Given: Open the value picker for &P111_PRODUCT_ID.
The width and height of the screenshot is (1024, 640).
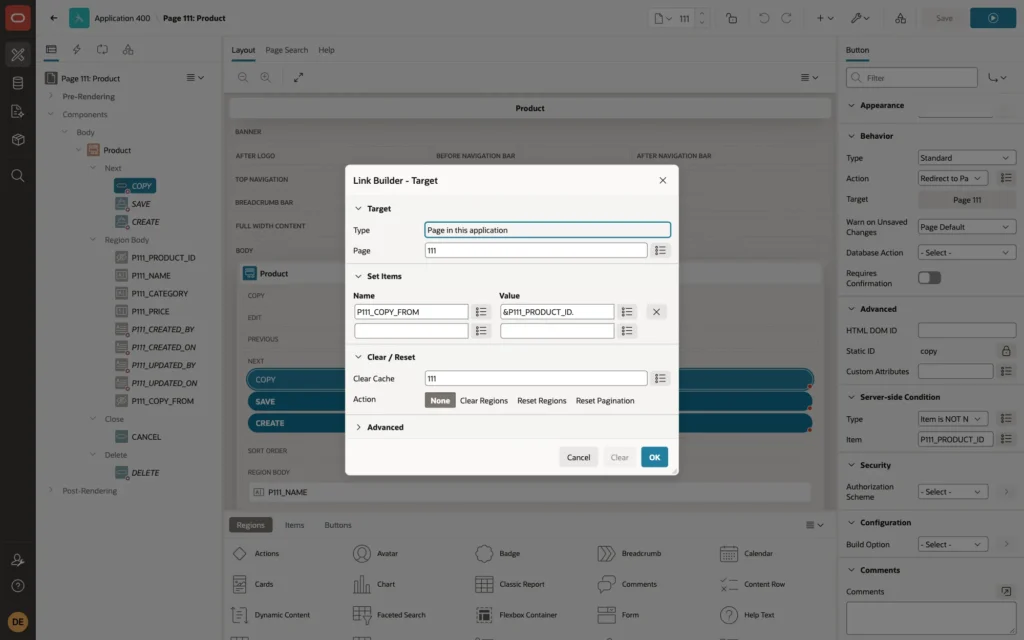Looking at the screenshot, I should coord(627,312).
